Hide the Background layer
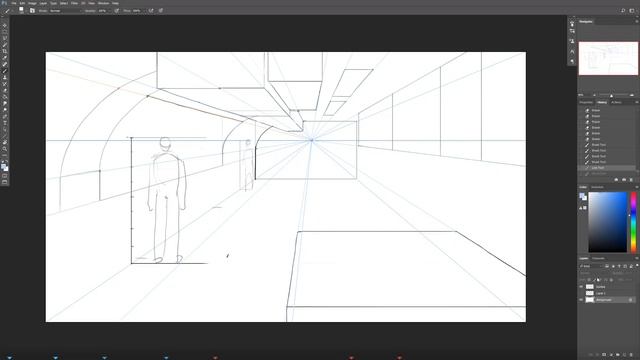 click(x=581, y=300)
